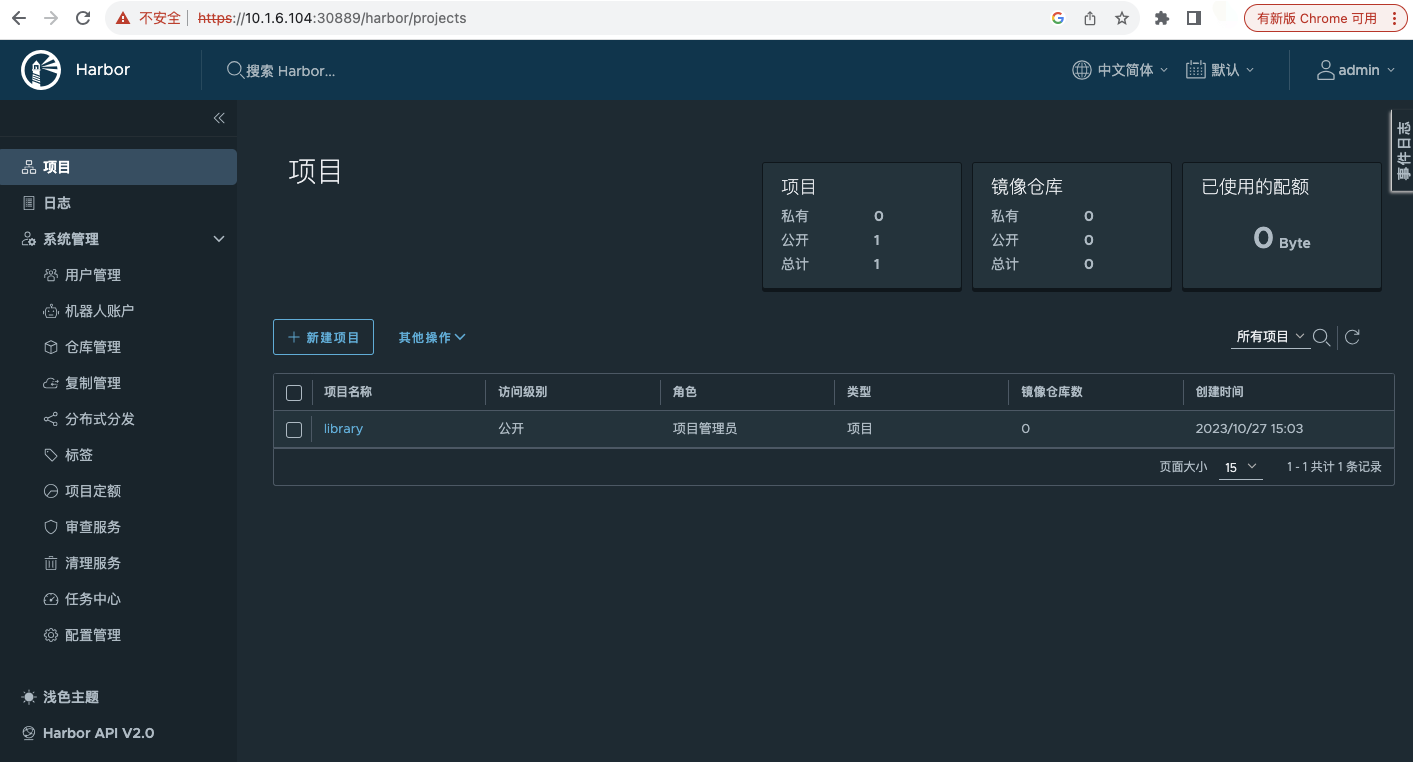This screenshot has width=1413, height=762.
Task: Click the Google Translate icon in address bar
Action: [1058, 18]
